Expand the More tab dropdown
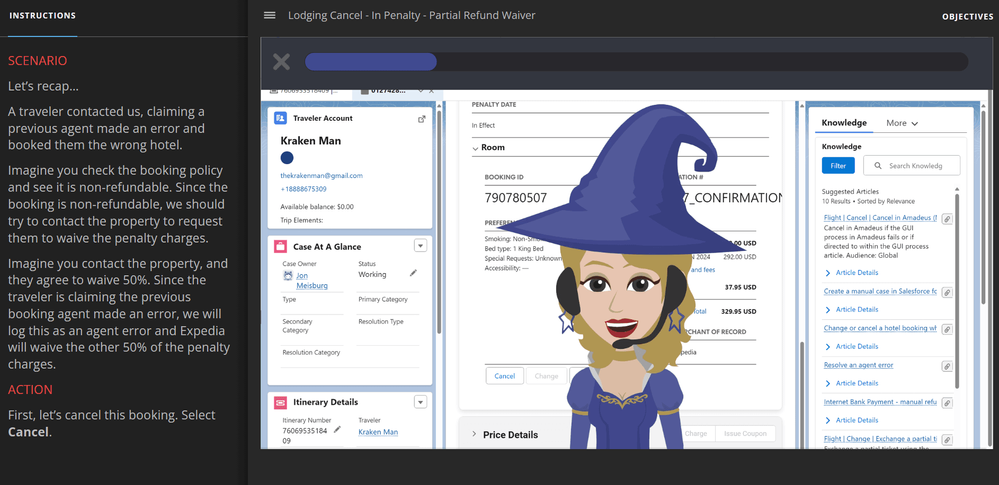Viewport: 999px width, 485px height. [x=902, y=123]
